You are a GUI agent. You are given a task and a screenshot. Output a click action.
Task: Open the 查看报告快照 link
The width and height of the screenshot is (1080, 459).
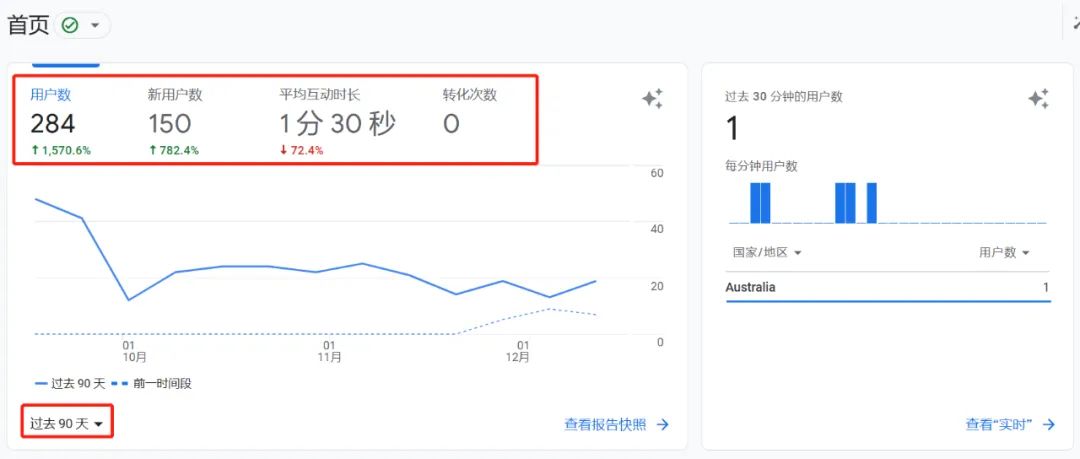(x=605, y=425)
